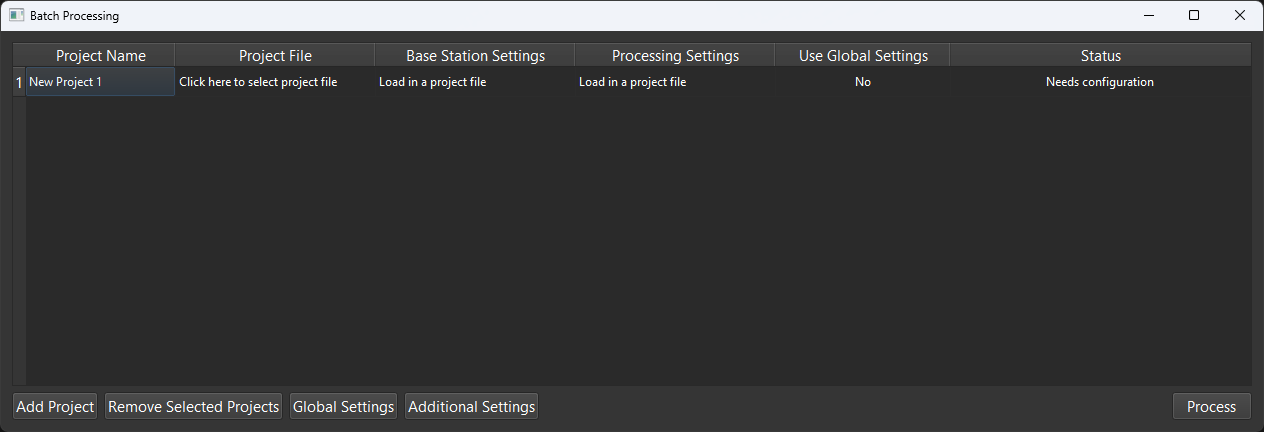Click the Use Global Settings column header
The height and width of the screenshot is (432, 1264).
point(862,56)
